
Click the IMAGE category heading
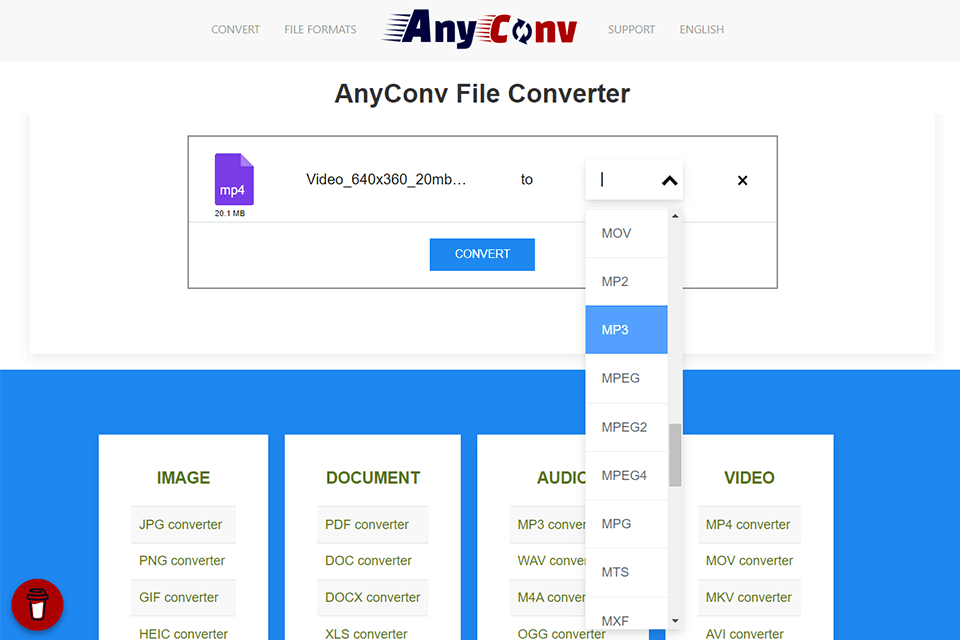[183, 478]
